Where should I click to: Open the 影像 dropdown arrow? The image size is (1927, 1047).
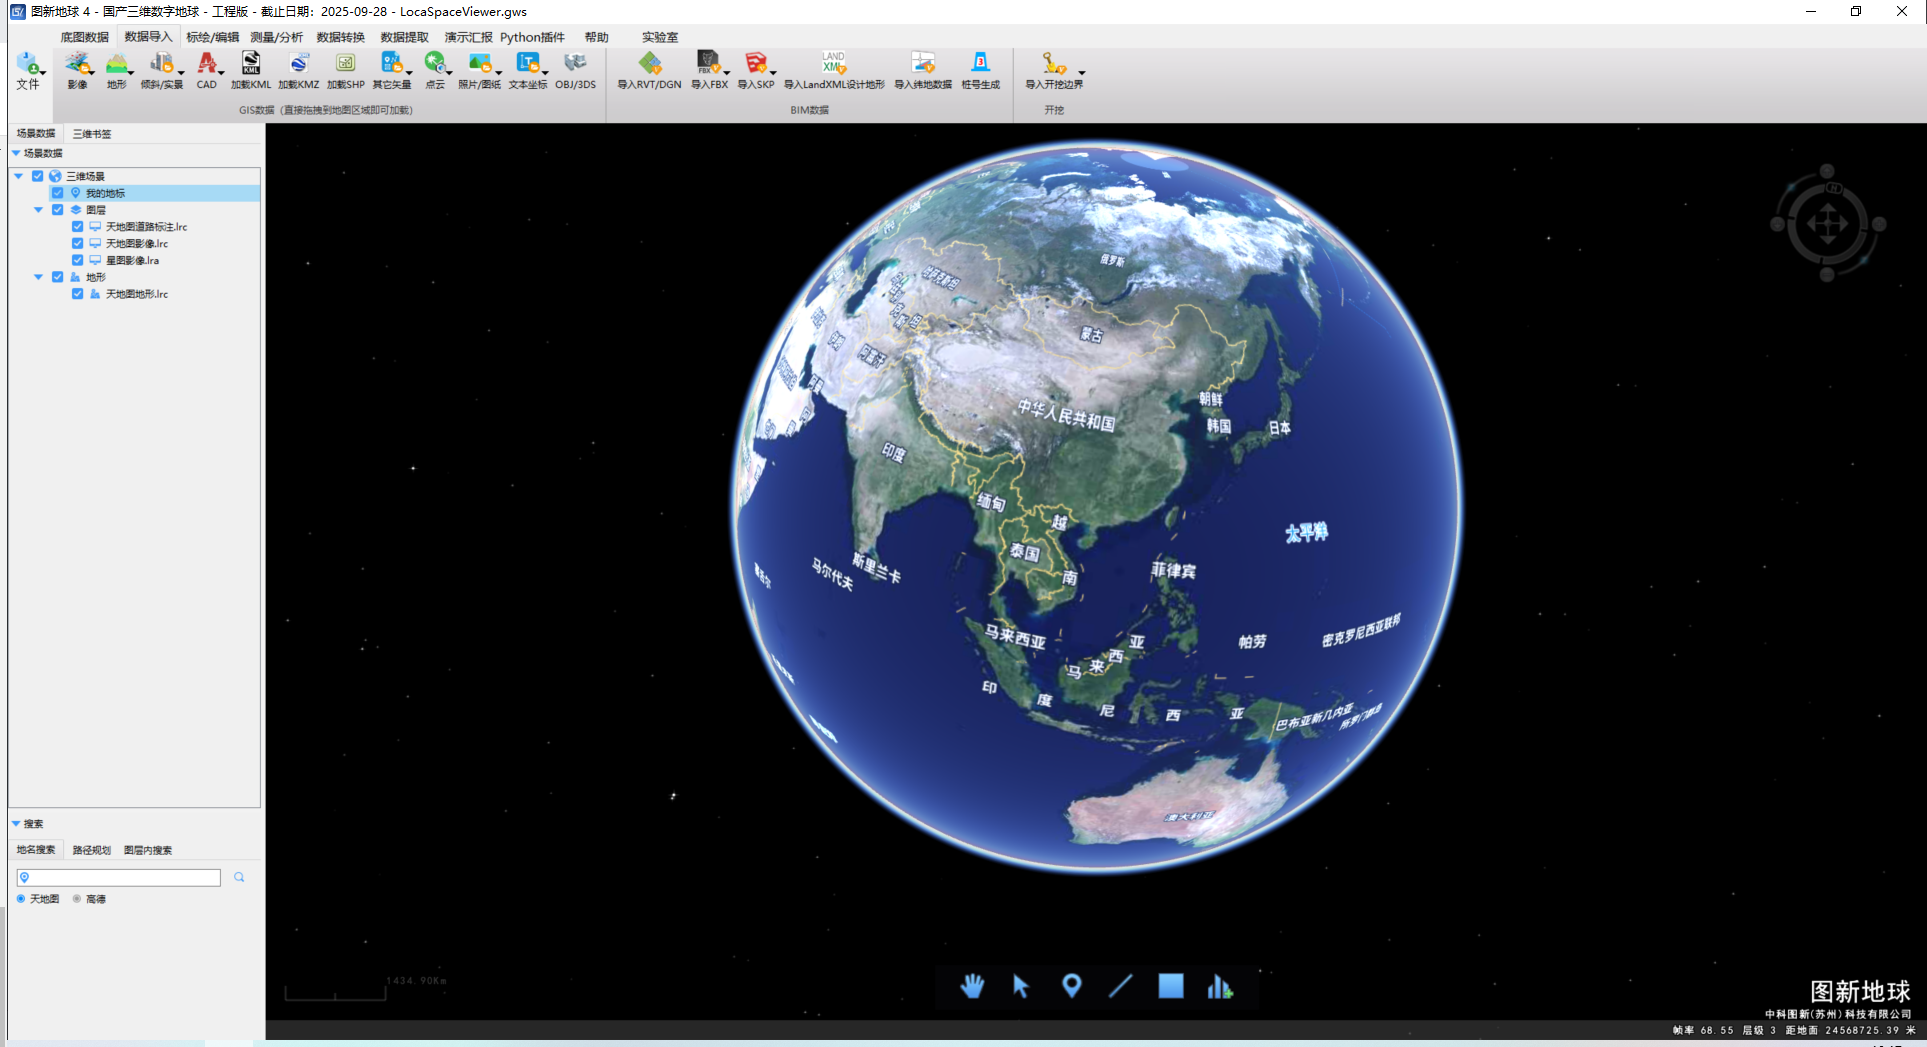tap(91, 72)
